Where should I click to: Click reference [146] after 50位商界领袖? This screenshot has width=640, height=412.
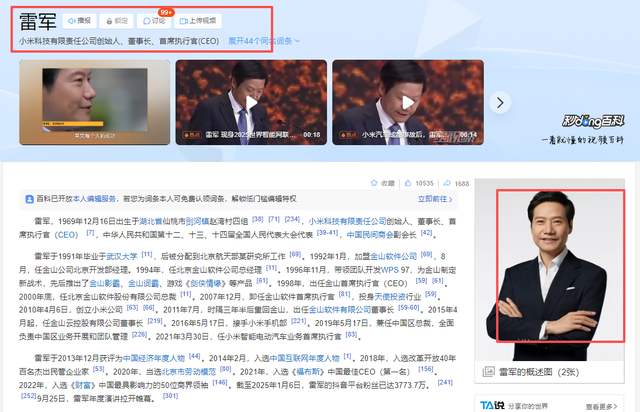tap(220, 383)
